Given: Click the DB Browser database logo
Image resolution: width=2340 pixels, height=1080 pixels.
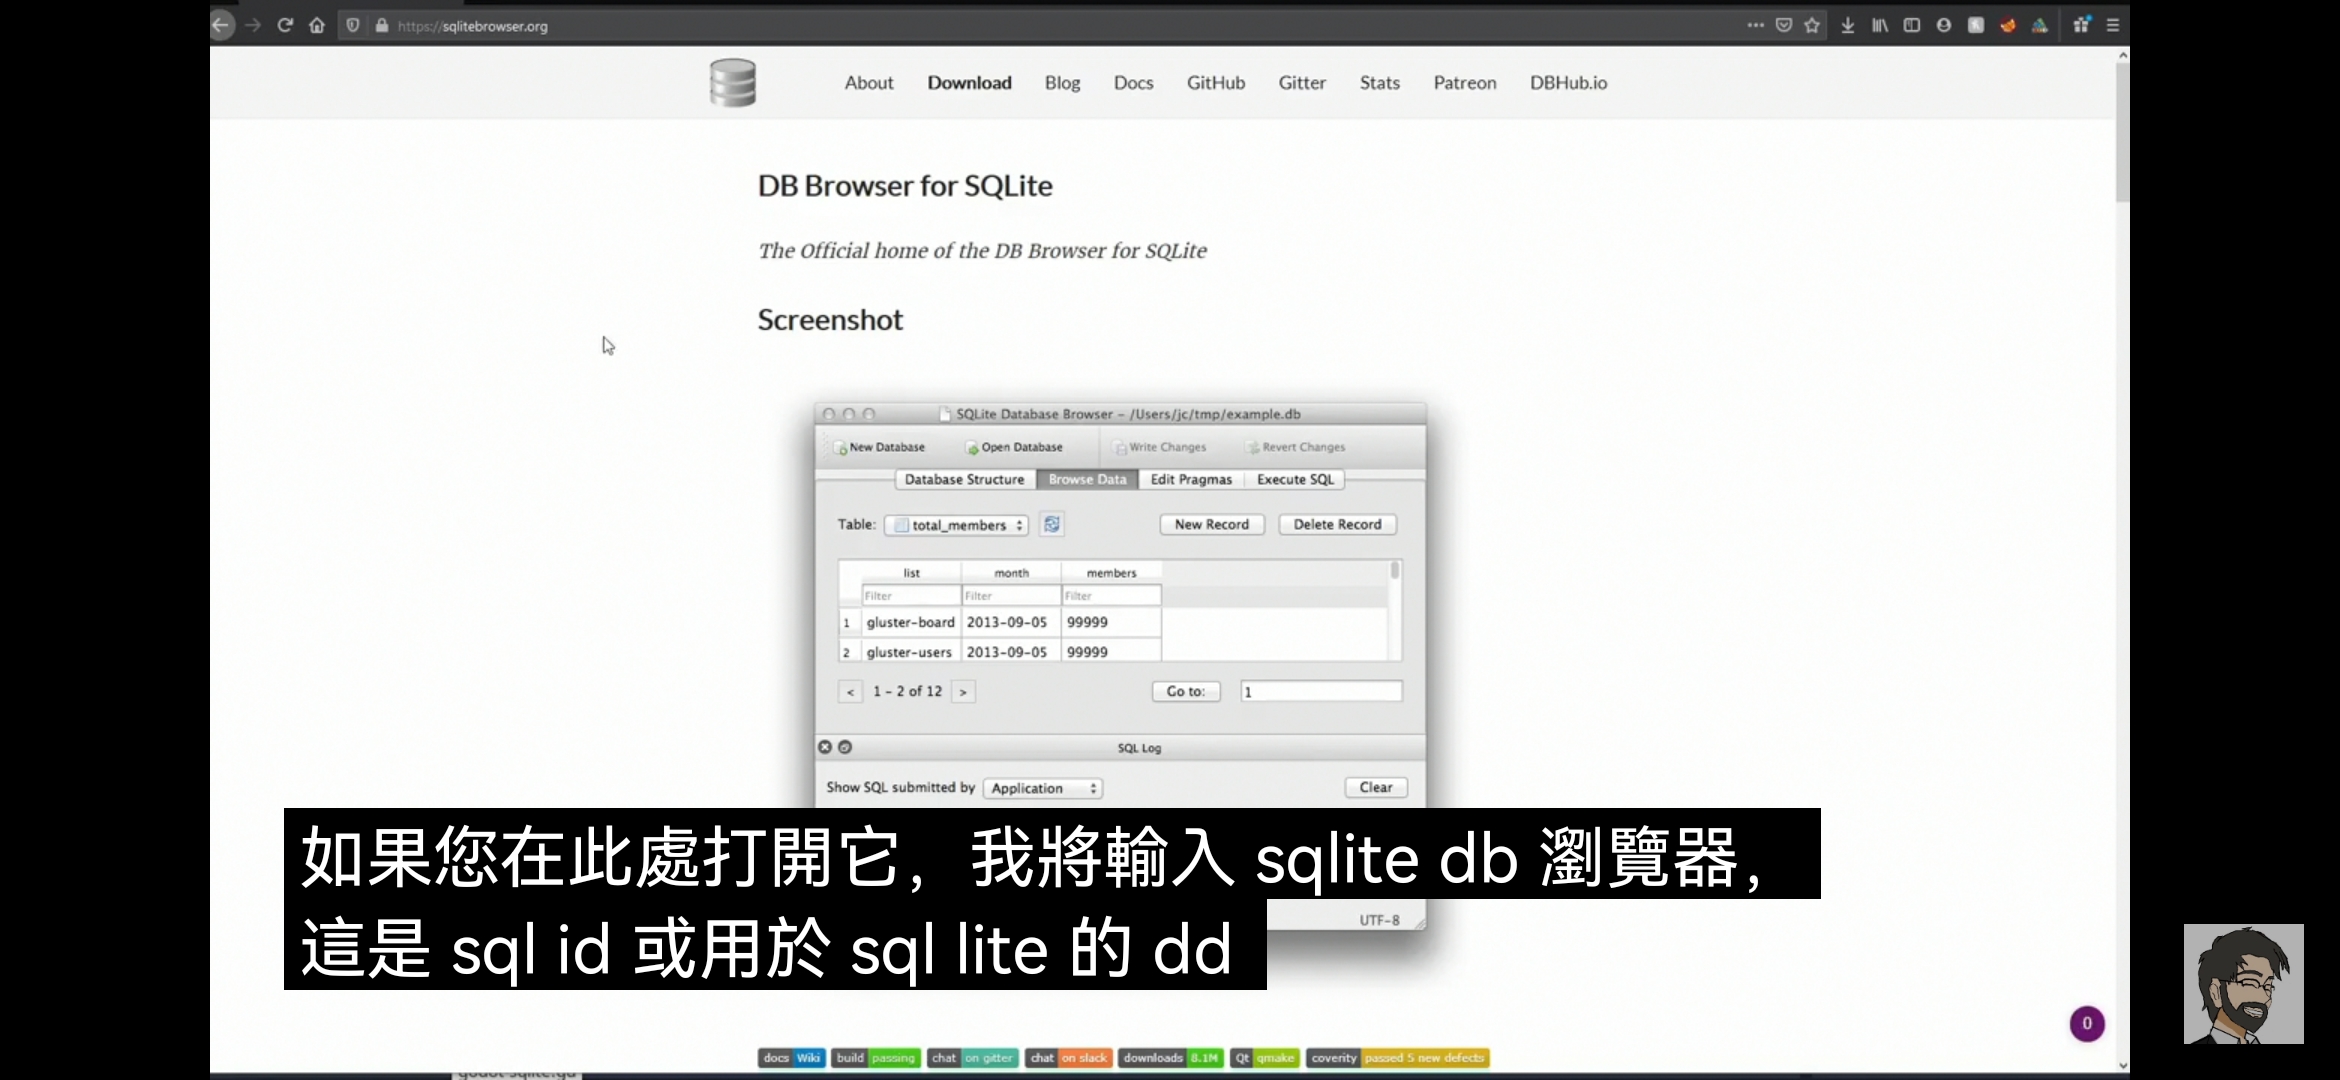Looking at the screenshot, I should (733, 83).
